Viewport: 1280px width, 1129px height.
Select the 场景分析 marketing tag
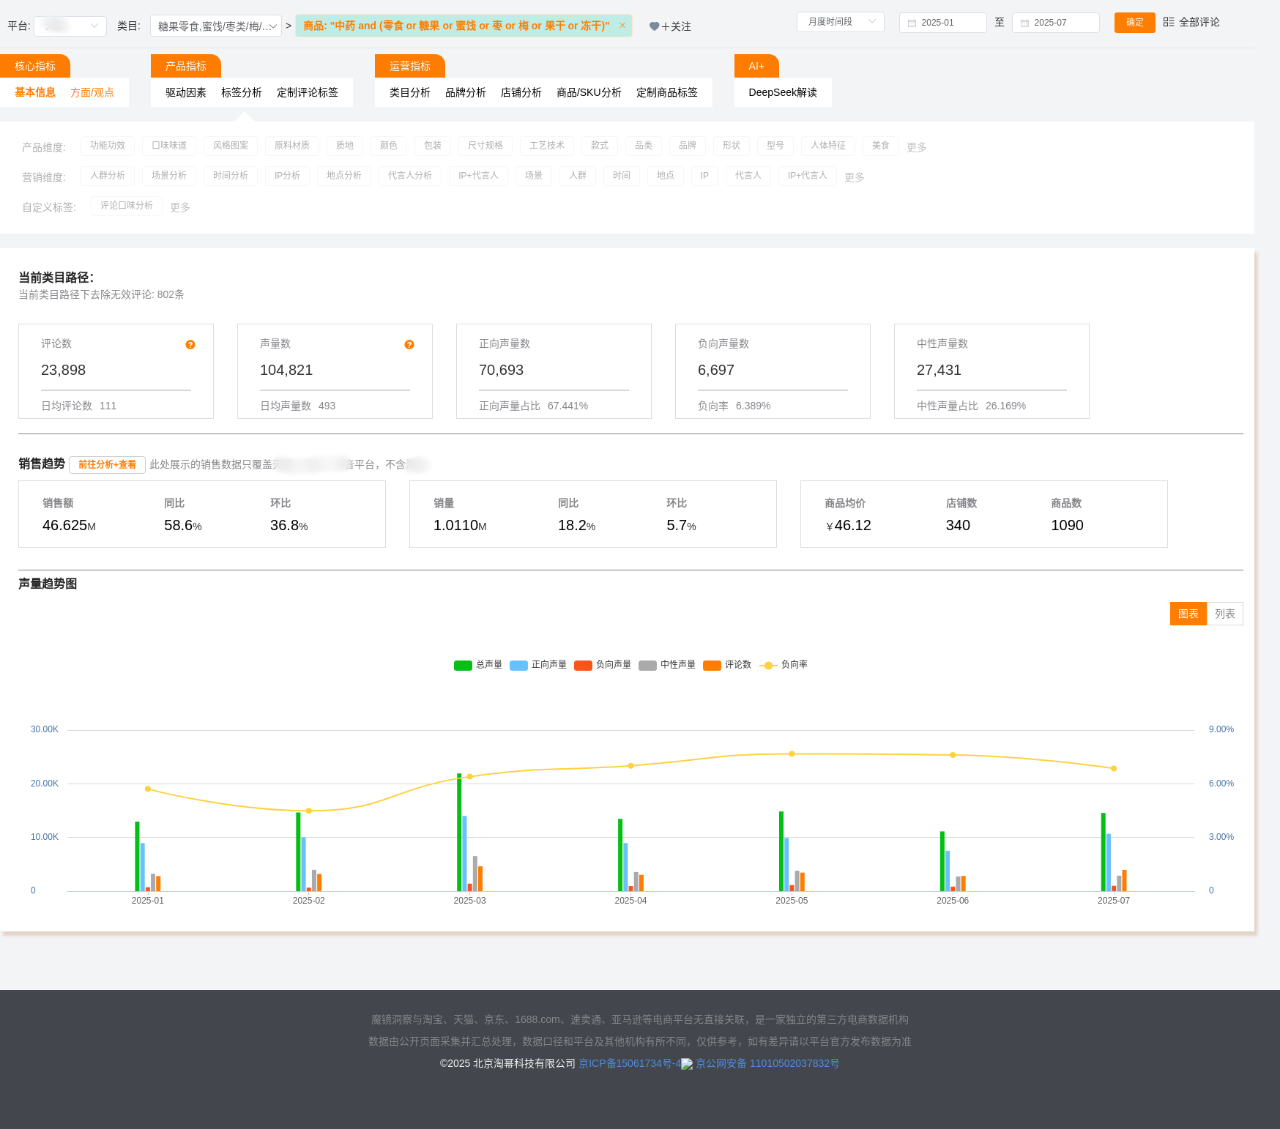169,176
